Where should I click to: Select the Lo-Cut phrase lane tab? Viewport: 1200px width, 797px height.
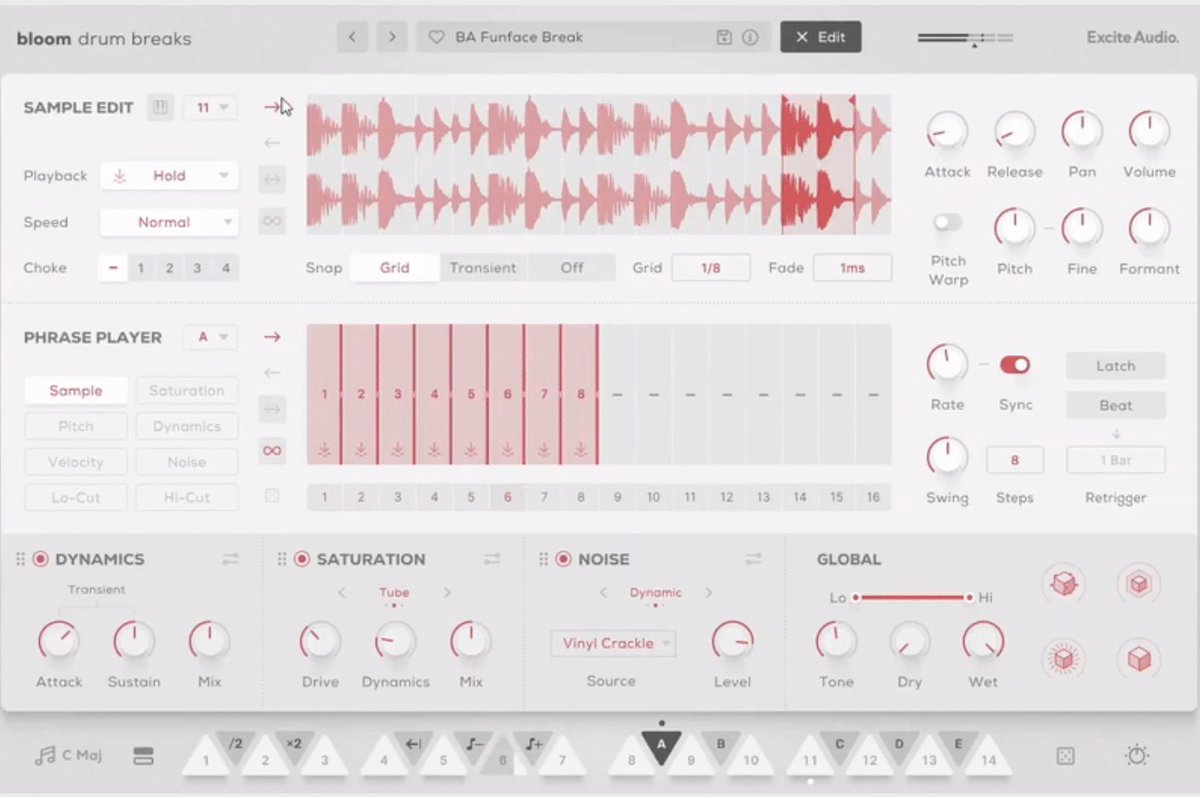(x=76, y=497)
